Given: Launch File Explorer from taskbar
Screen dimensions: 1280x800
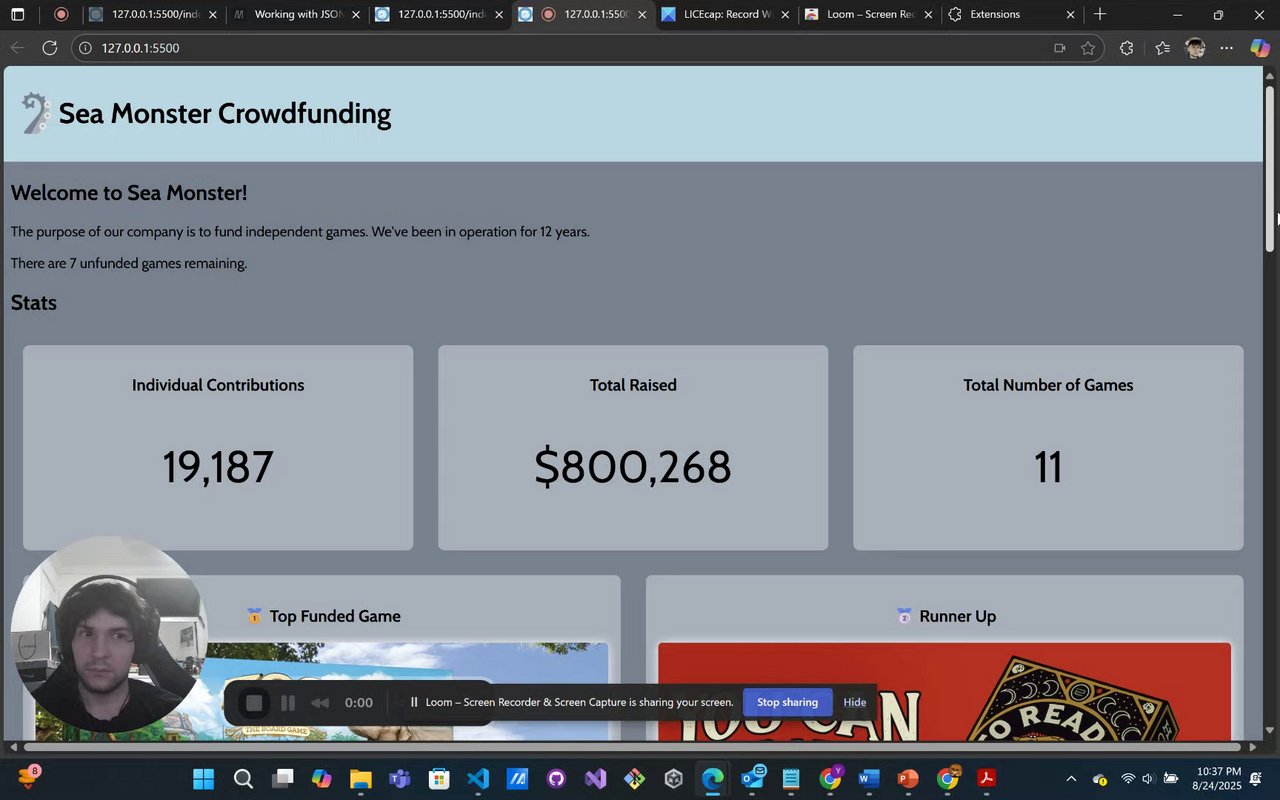Looking at the screenshot, I should tap(361, 779).
